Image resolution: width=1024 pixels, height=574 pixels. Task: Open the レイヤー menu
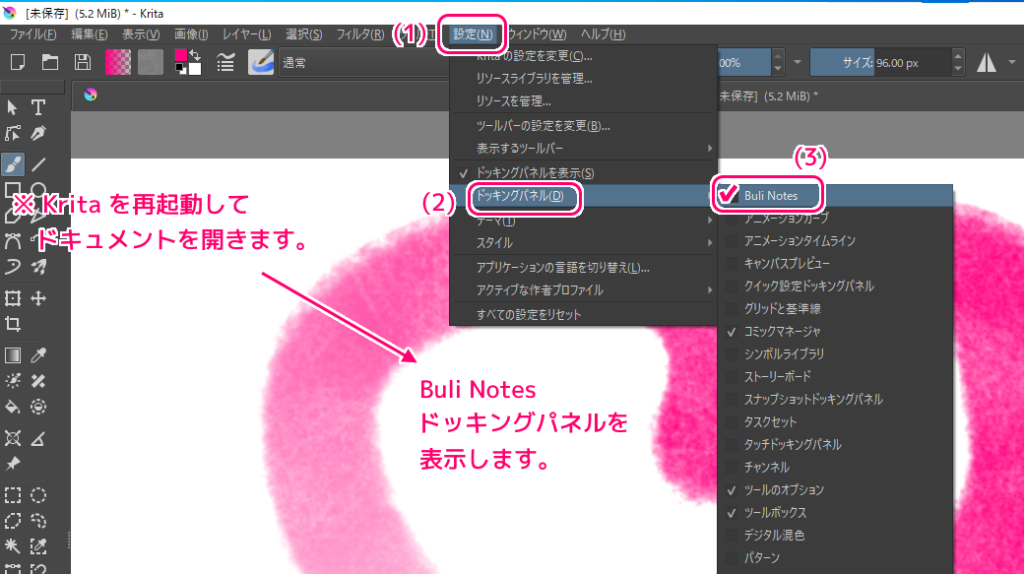point(246,34)
